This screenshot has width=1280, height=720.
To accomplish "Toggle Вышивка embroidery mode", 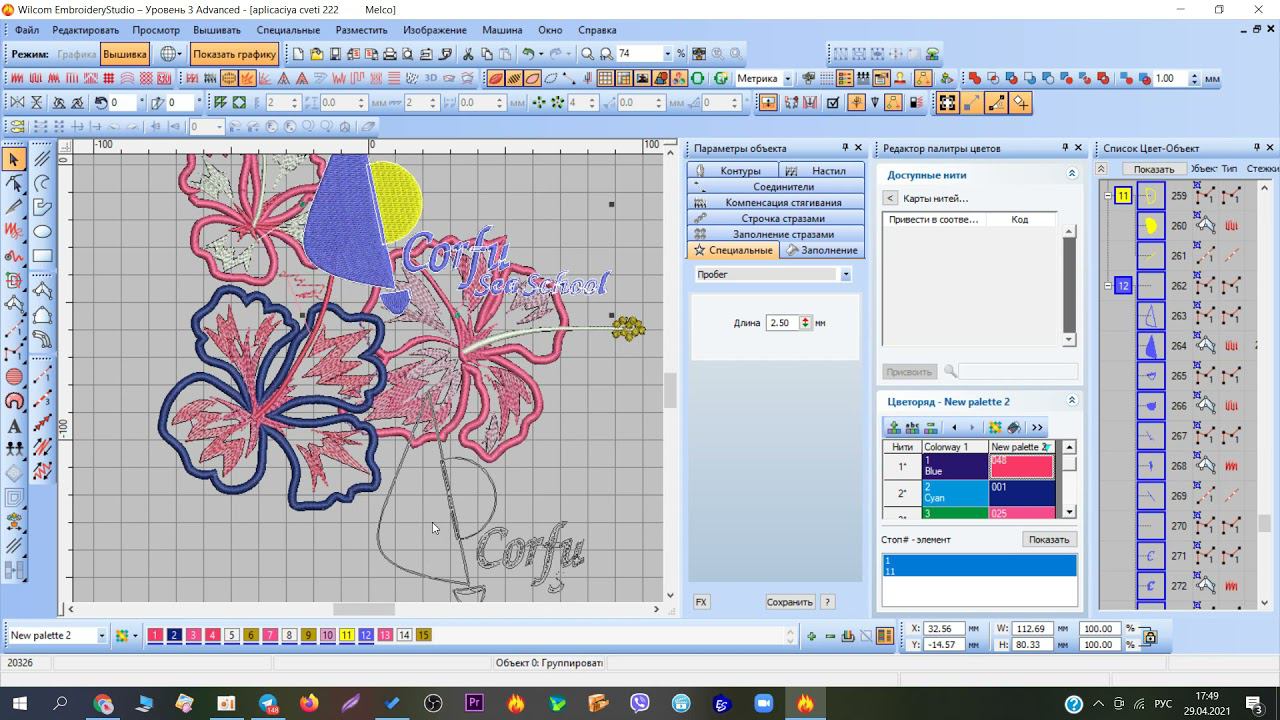I will pos(125,54).
